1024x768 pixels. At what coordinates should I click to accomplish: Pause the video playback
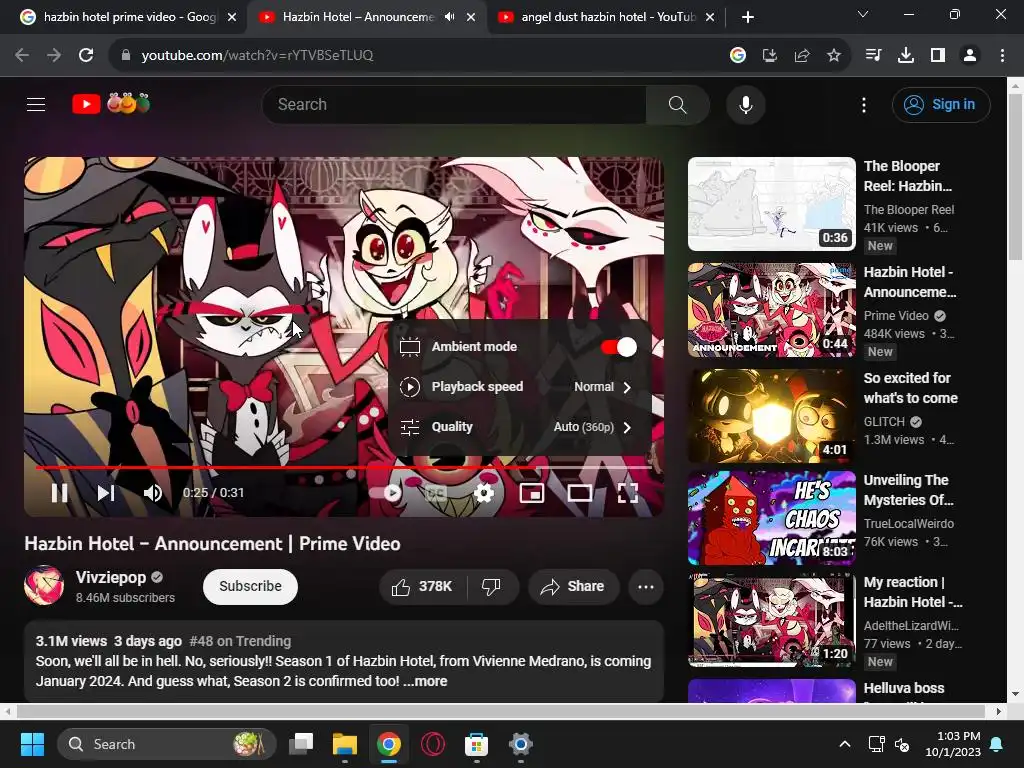(59, 492)
